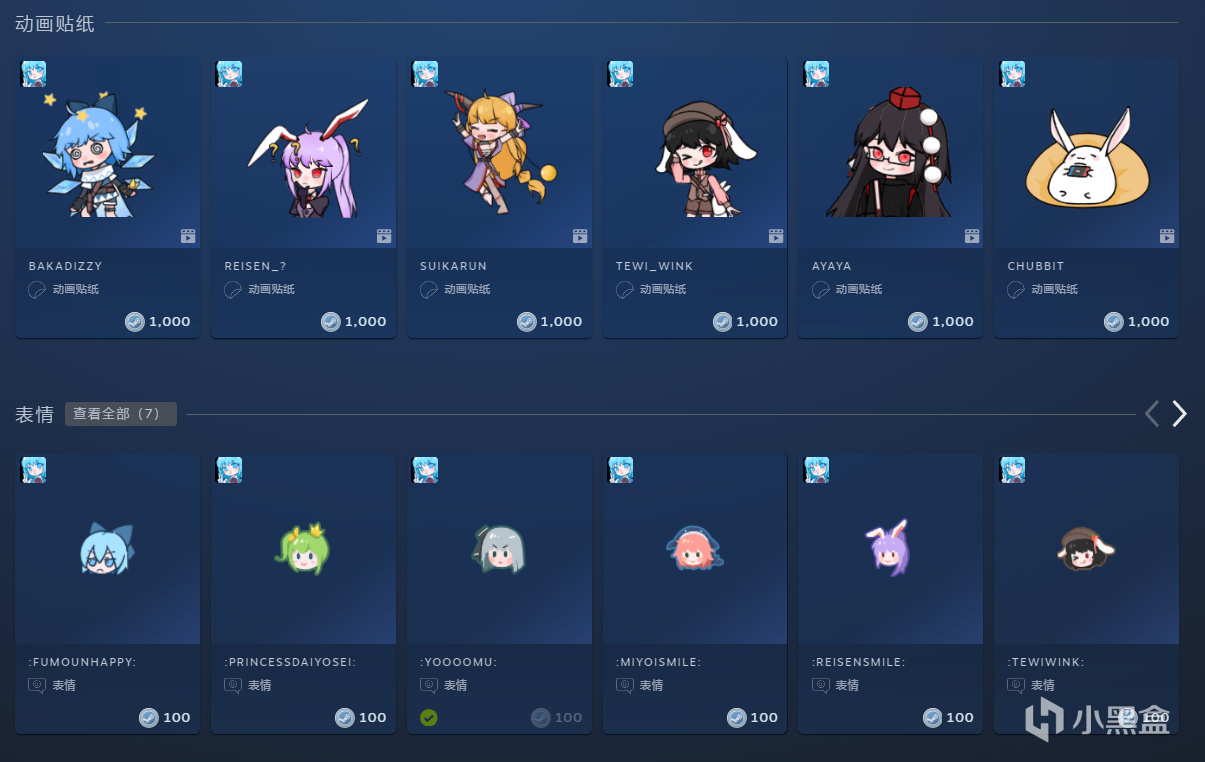This screenshot has width=1205, height=762.
Task: Open the :REISENSMILE: emoticon item
Action: click(x=890, y=593)
